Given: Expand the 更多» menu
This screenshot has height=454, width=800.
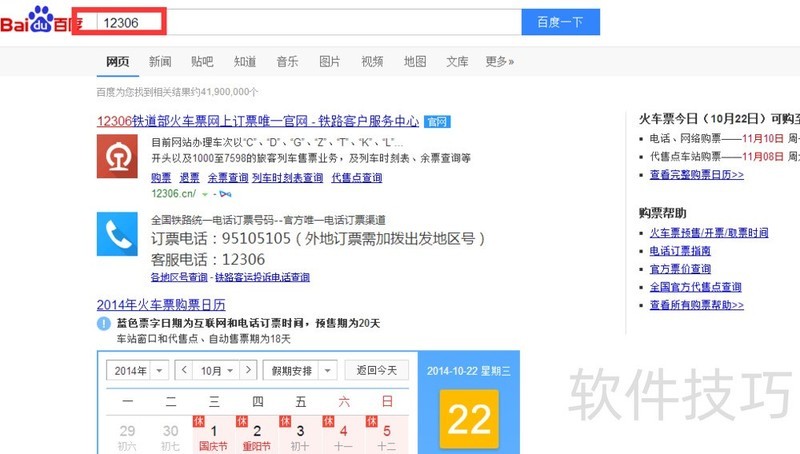Looking at the screenshot, I should pyautogui.click(x=499, y=62).
